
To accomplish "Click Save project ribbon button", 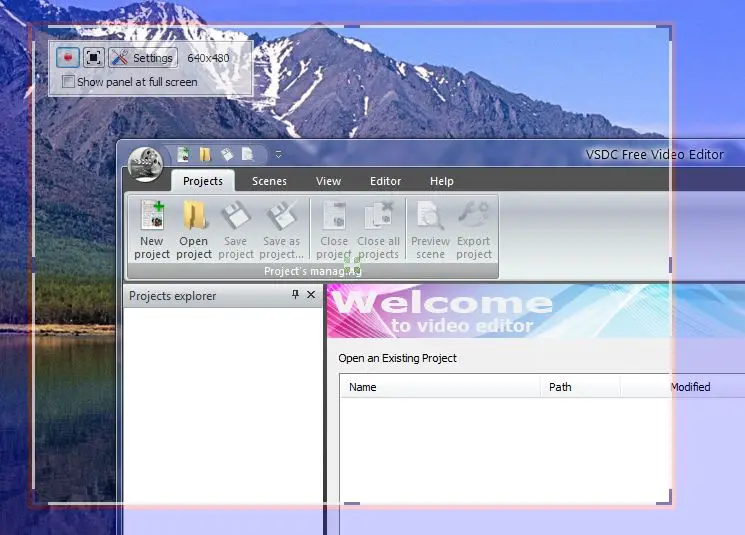I will tap(236, 230).
